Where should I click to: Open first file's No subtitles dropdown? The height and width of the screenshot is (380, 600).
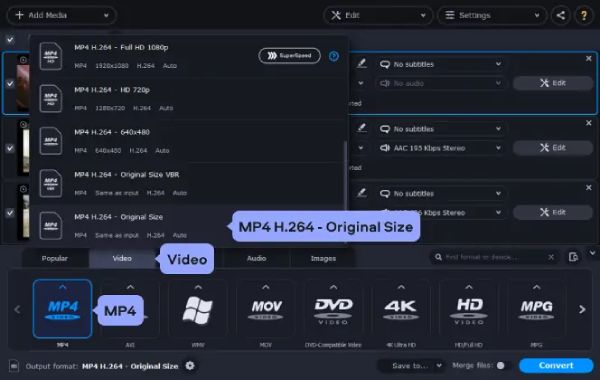[440, 64]
